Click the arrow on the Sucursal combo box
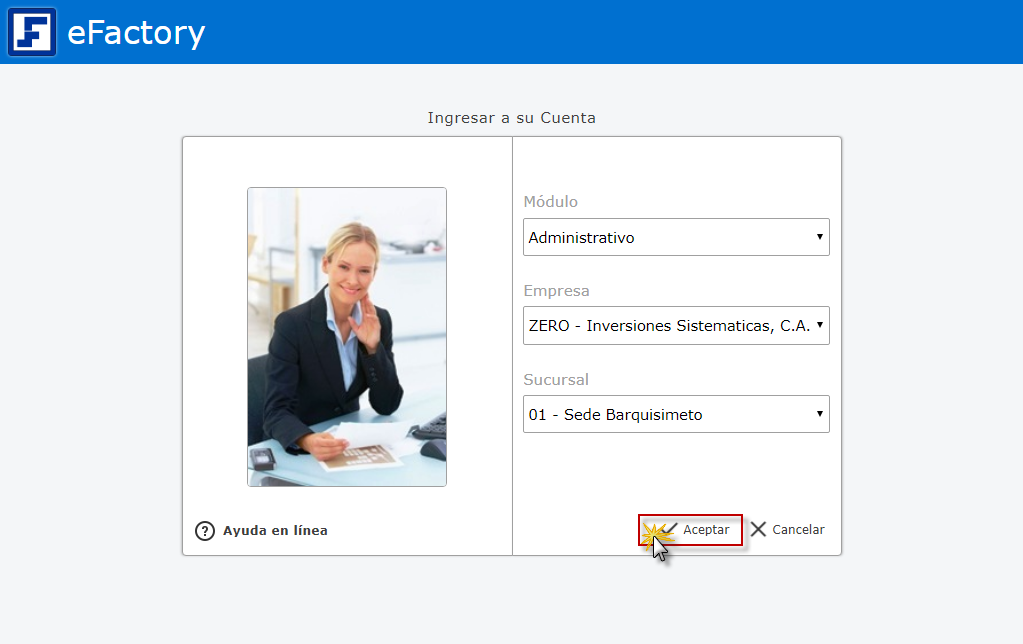1023x644 pixels. [x=820, y=414]
